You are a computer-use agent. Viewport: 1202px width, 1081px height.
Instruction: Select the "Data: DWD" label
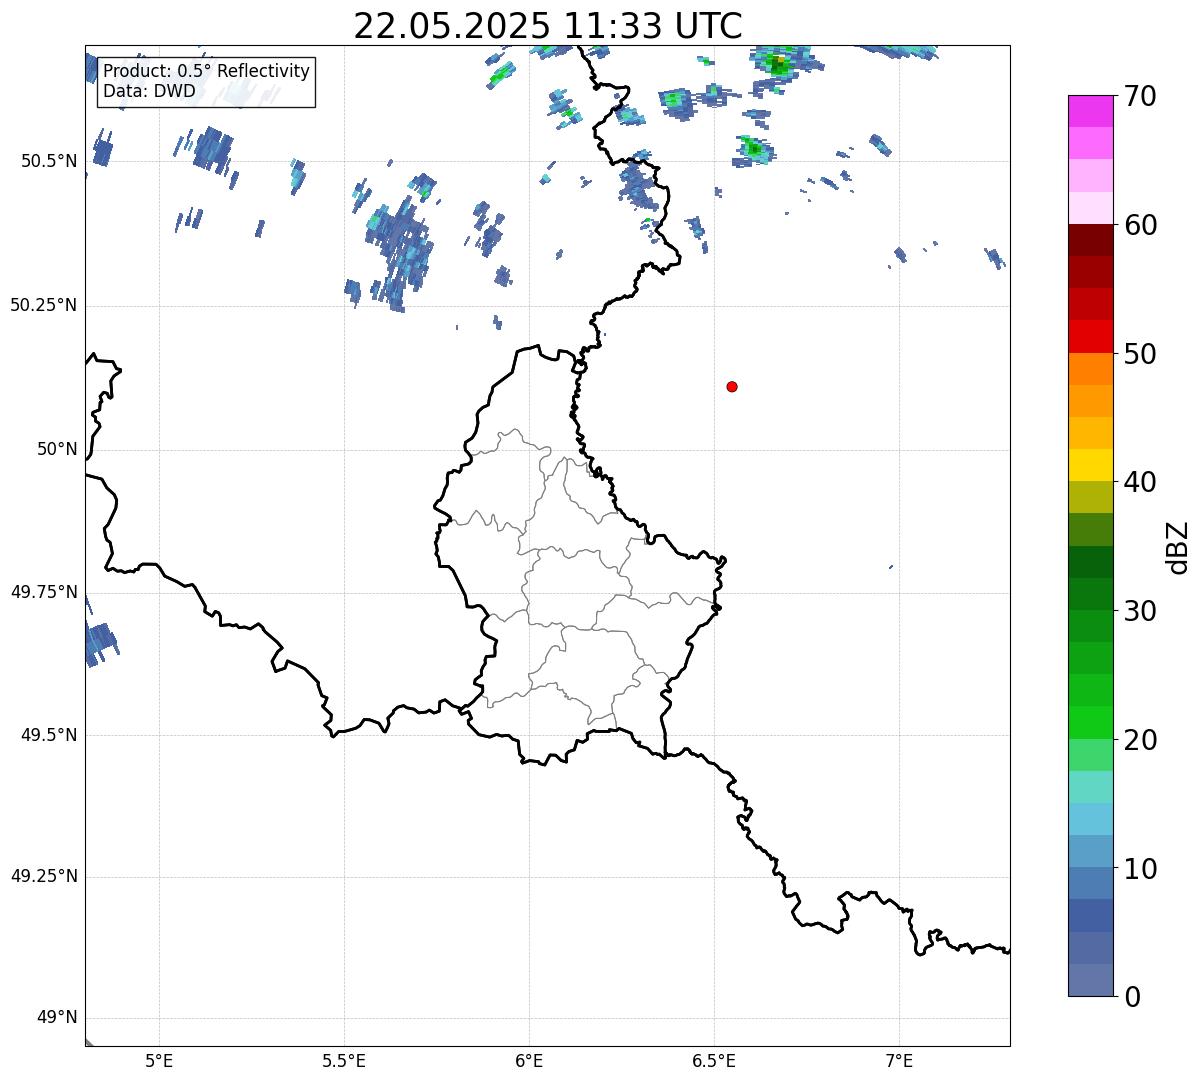(x=150, y=91)
